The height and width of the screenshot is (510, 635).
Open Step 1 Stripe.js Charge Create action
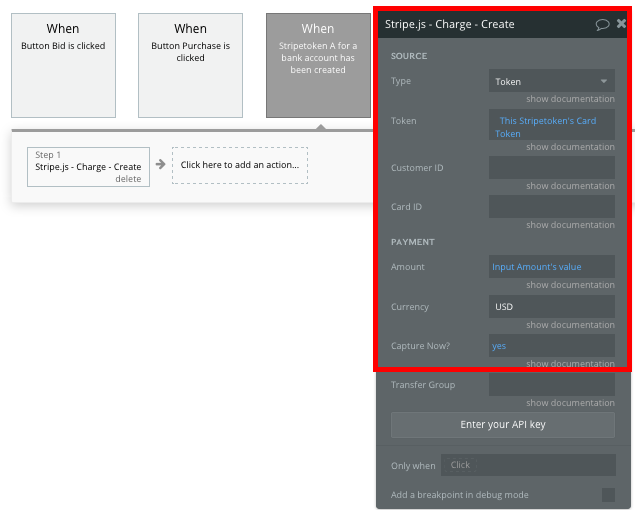pos(88,167)
